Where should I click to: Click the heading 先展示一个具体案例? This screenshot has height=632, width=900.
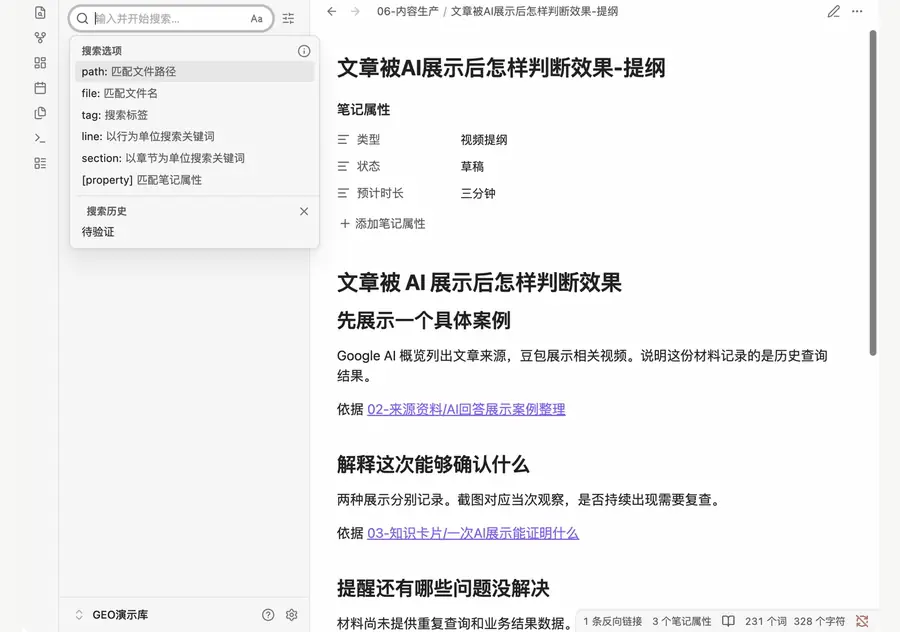click(424, 320)
